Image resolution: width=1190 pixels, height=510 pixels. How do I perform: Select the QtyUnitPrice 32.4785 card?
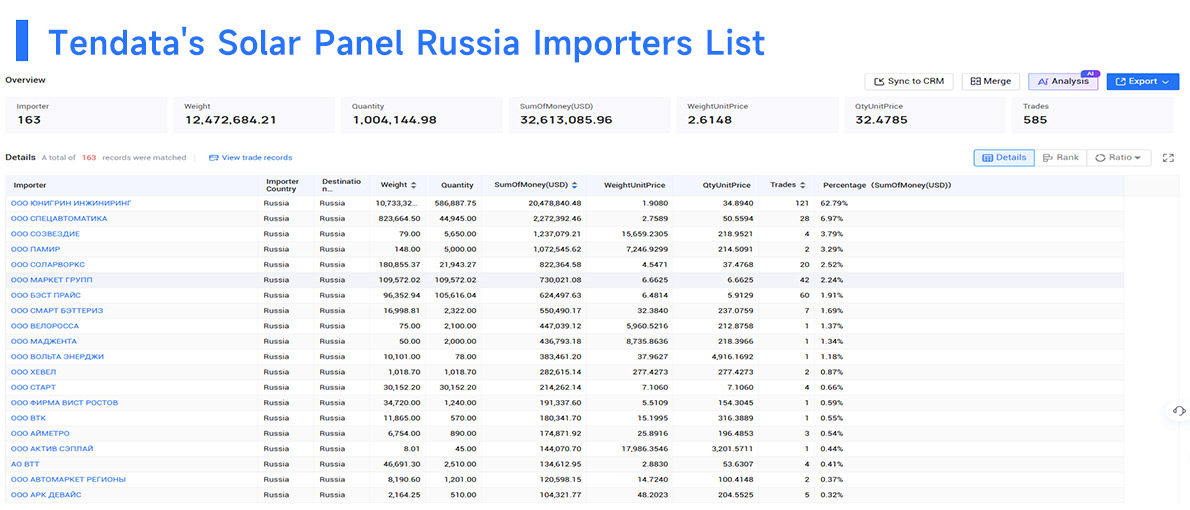coord(924,115)
